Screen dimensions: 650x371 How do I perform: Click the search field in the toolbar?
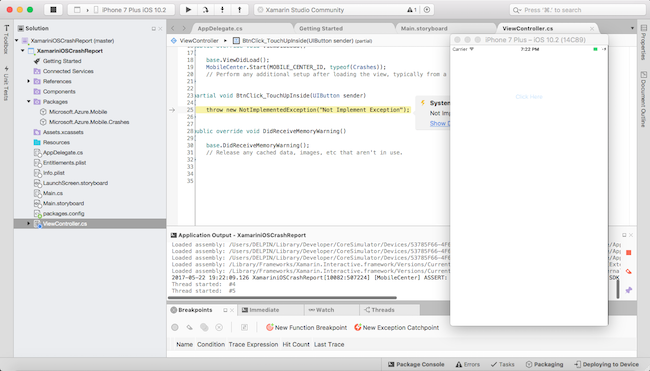tap(577, 10)
